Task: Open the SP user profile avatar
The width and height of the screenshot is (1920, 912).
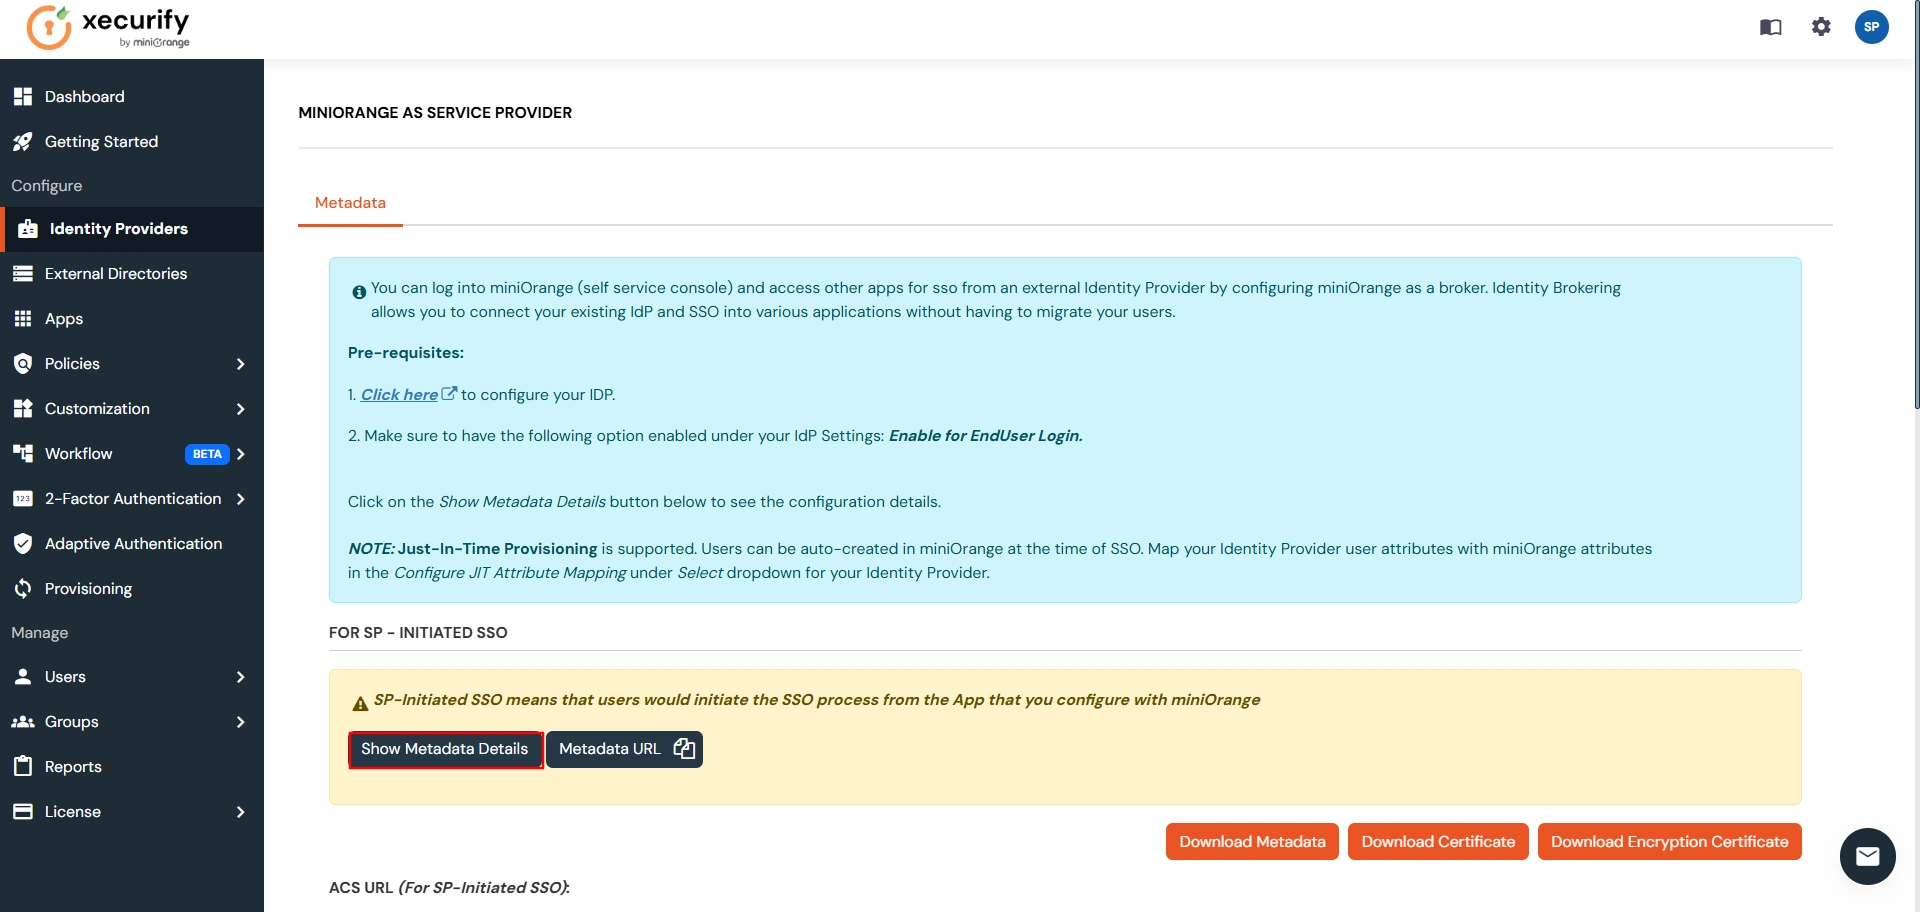Action: click(x=1871, y=27)
